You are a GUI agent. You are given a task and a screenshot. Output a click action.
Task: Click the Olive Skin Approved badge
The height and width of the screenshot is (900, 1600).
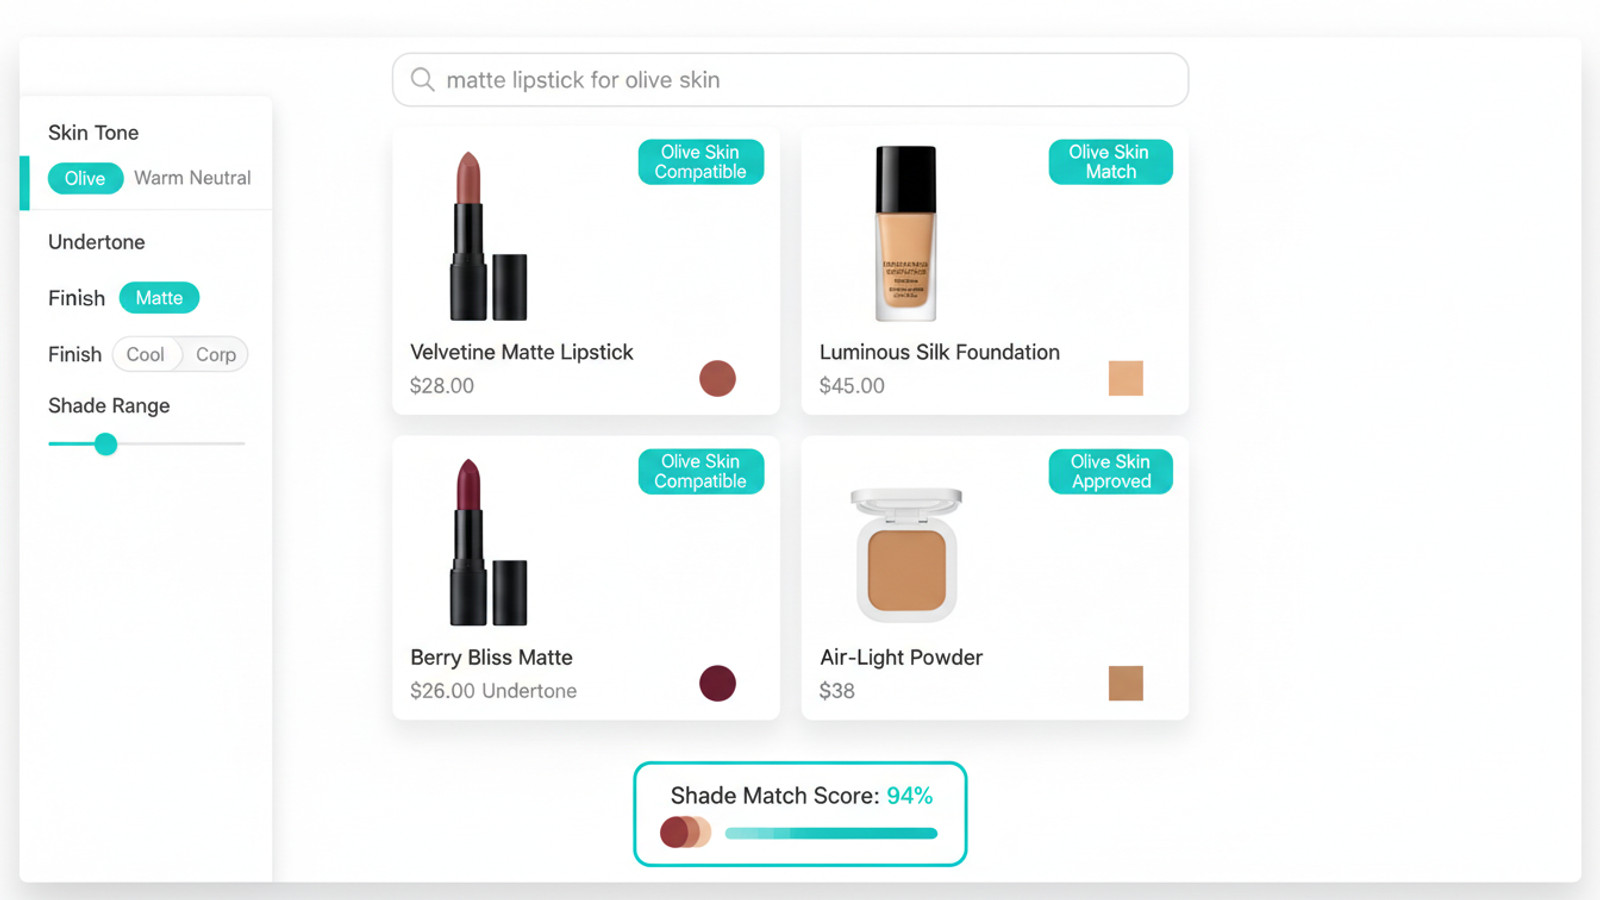(x=1110, y=472)
